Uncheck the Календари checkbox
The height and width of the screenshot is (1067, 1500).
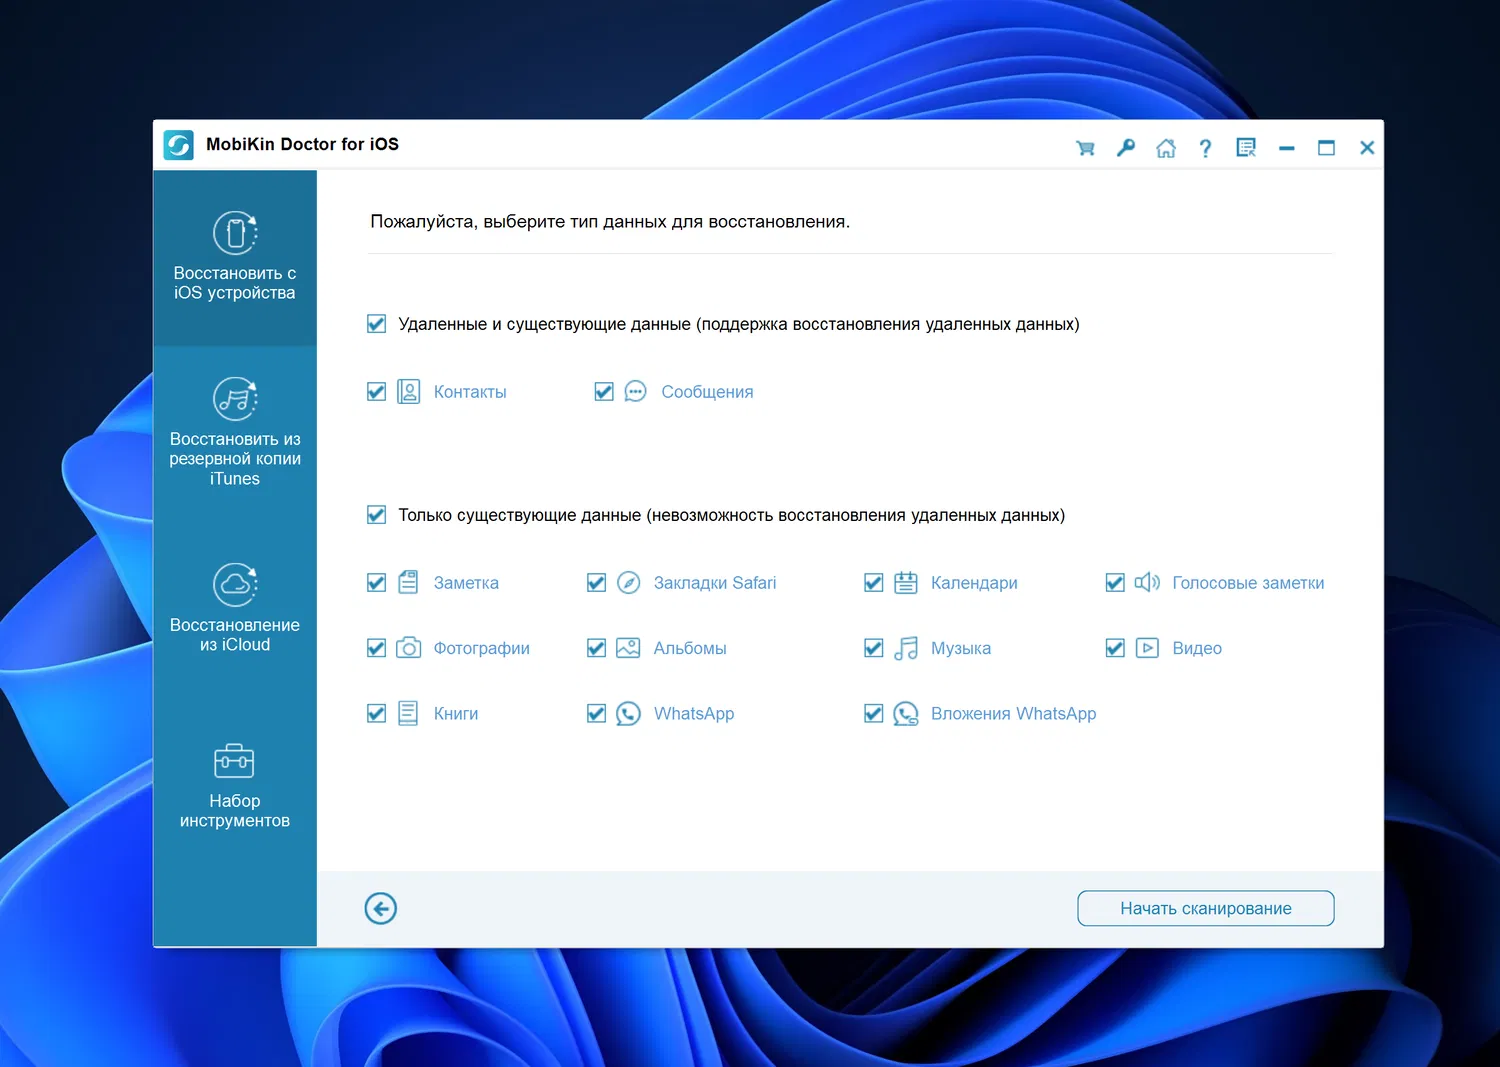coord(874,583)
